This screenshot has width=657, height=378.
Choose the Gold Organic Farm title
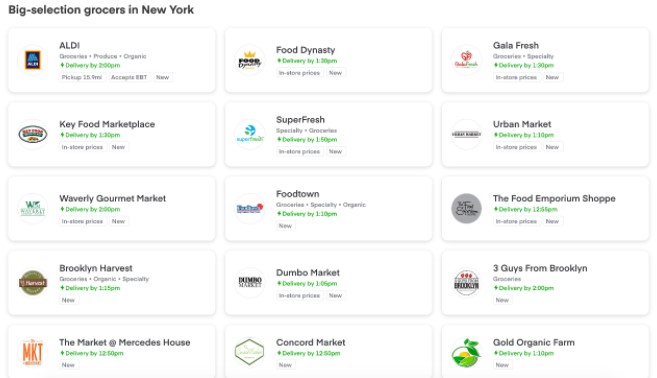click(x=534, y=342)
